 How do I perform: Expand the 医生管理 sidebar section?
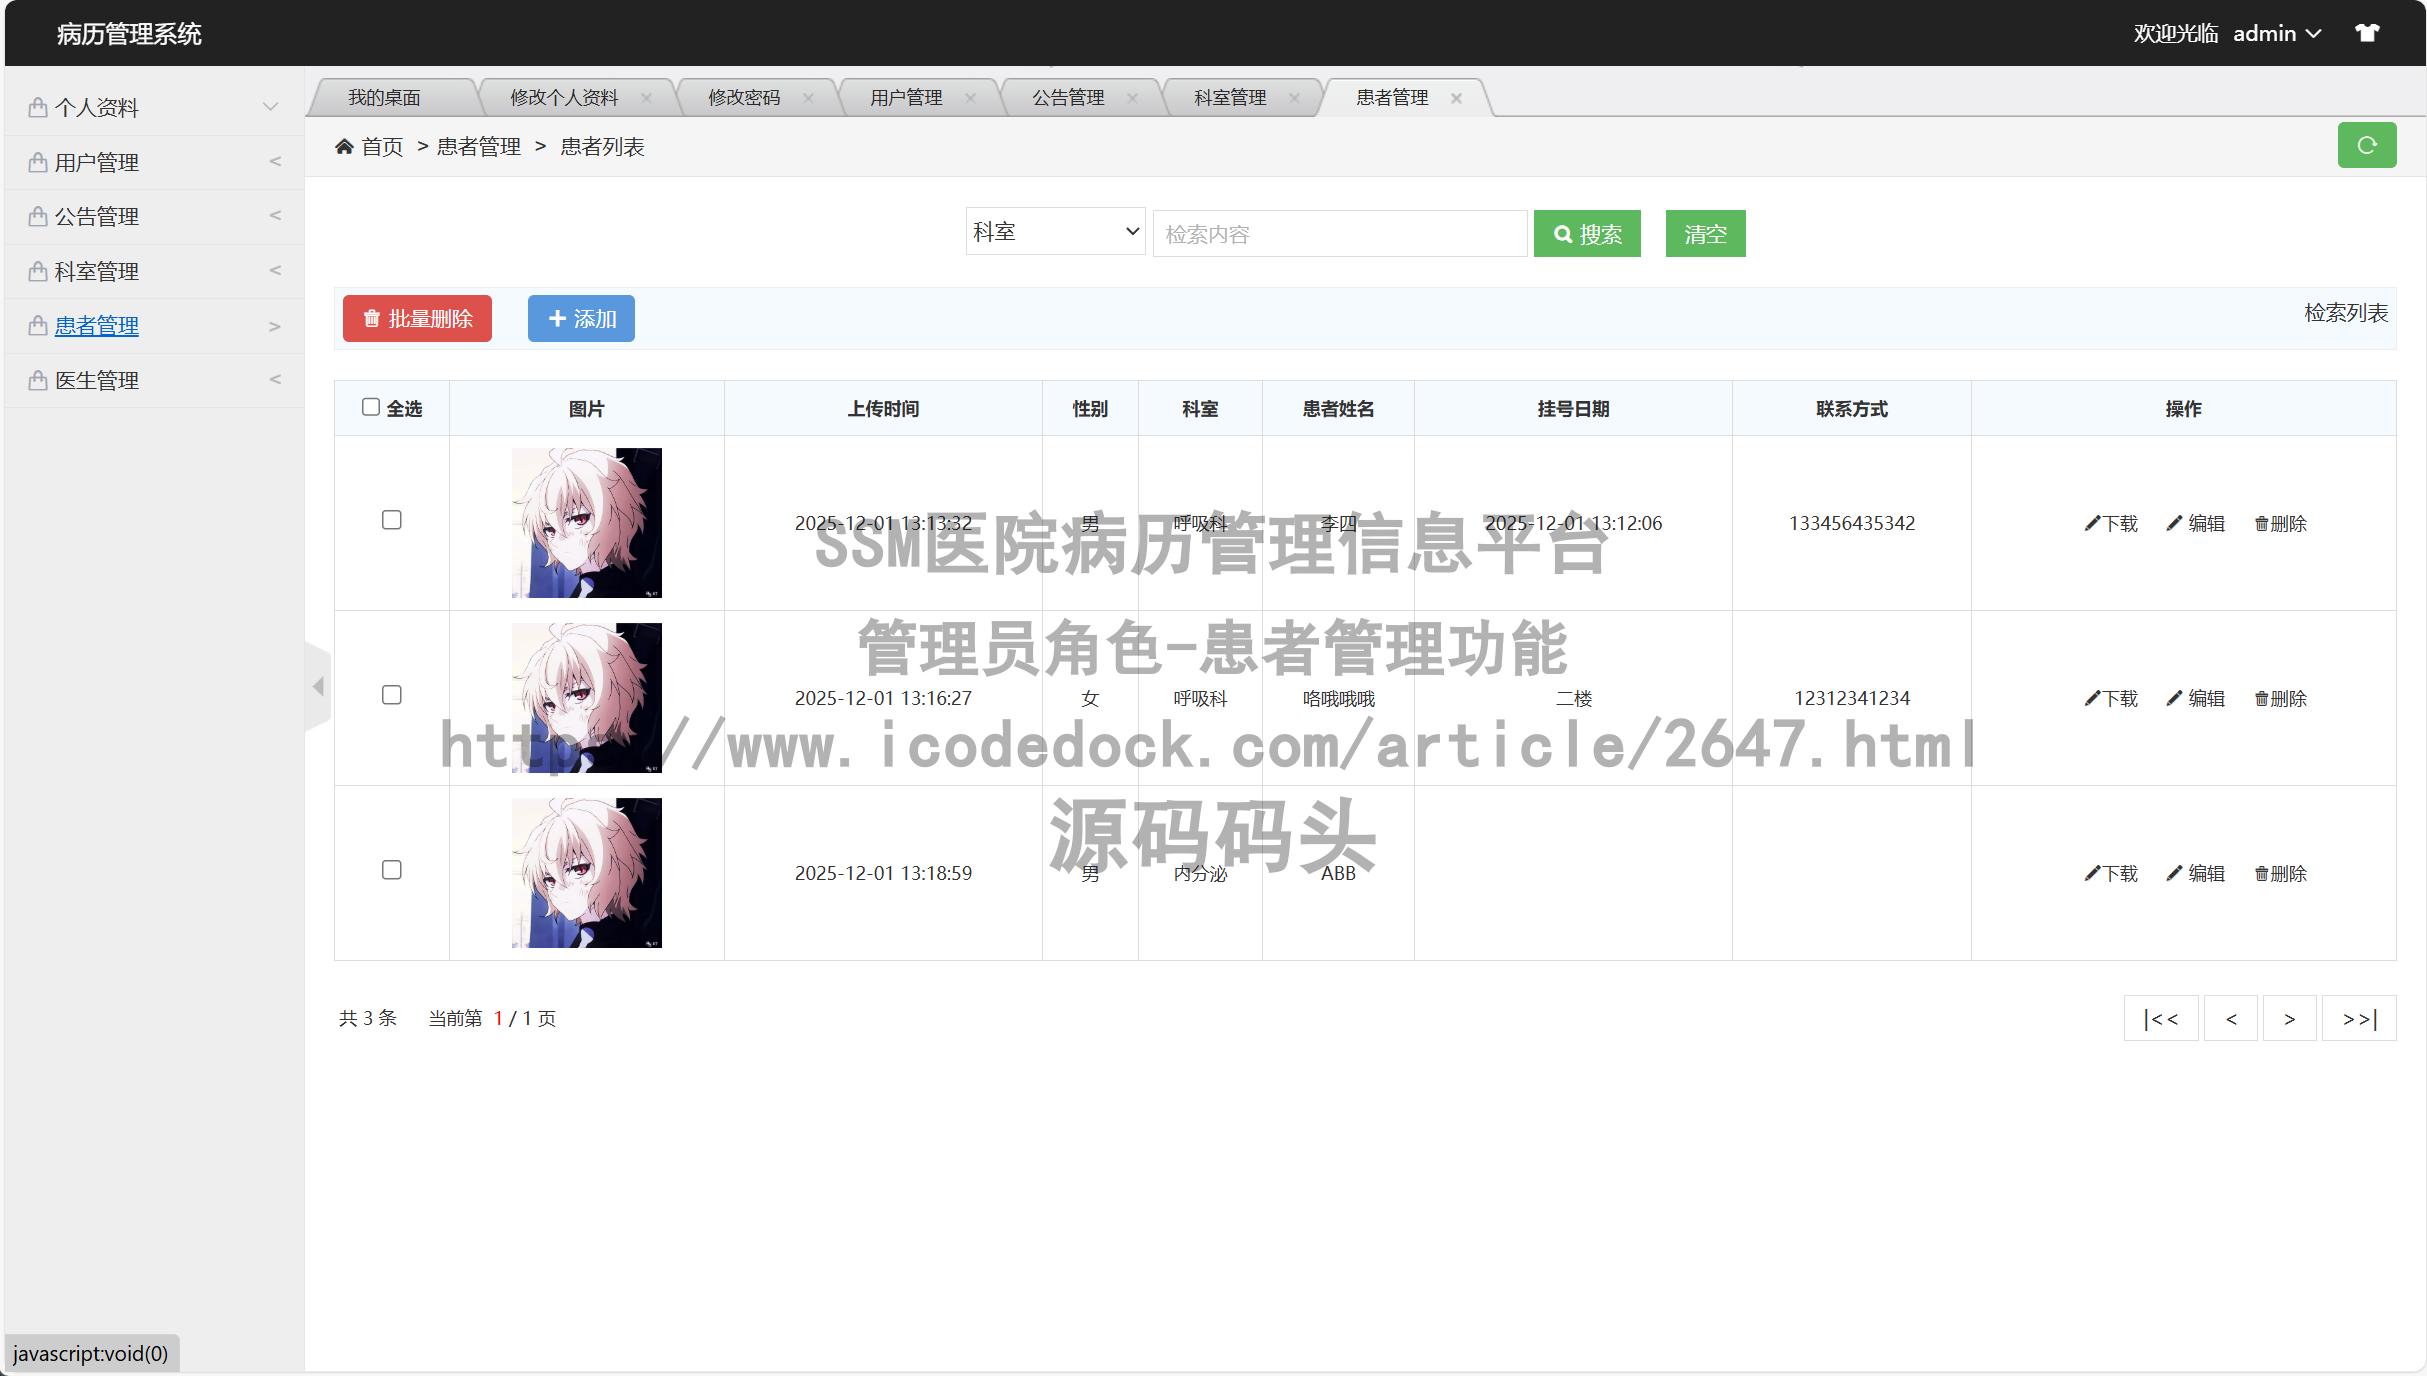pos(96,379)
